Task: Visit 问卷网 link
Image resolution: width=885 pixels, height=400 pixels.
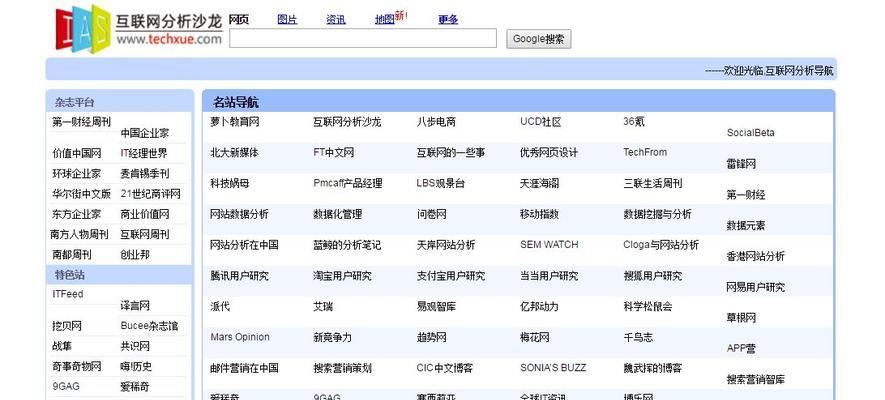Action: point(432,214)
